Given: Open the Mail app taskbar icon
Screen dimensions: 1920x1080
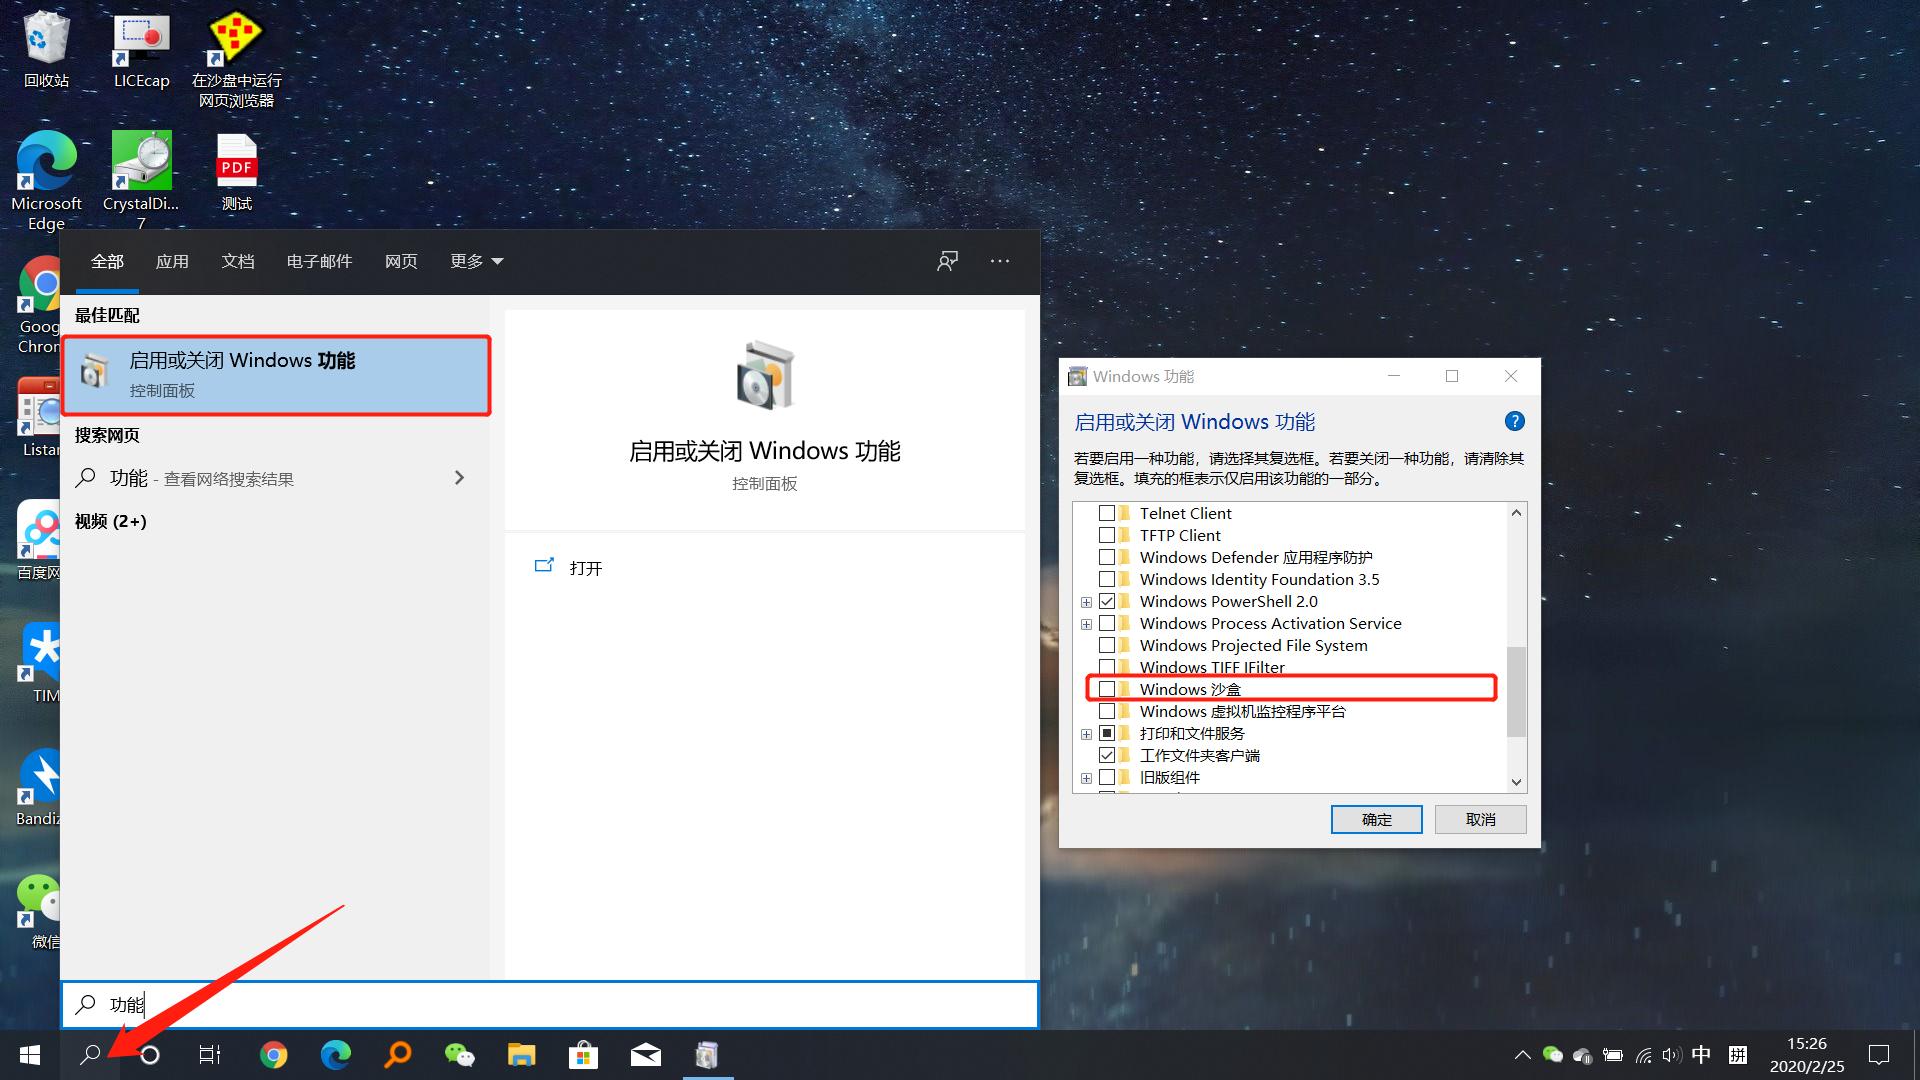Looking at the screenshot, I should [x=645, y=1054].
